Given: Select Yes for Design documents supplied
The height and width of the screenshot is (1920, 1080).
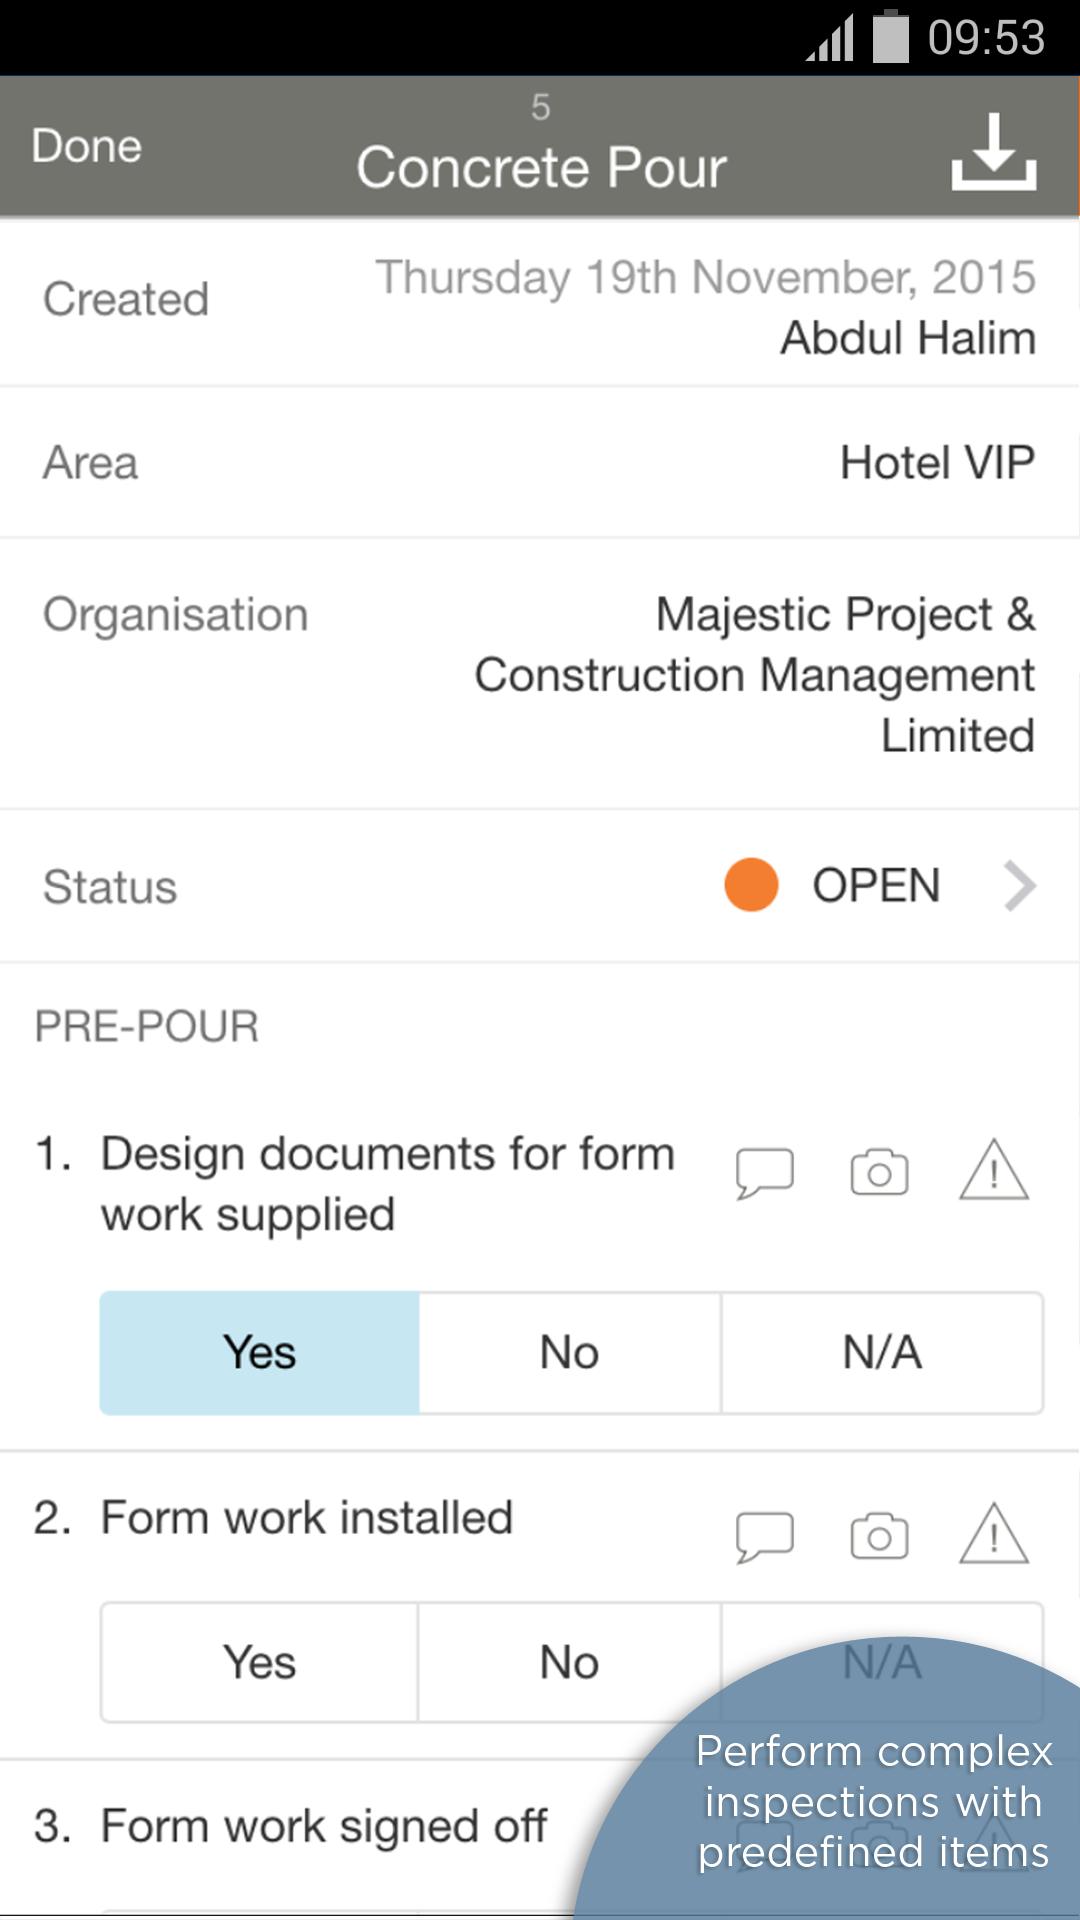Looking at the screenshot, I should [259, 1353].
